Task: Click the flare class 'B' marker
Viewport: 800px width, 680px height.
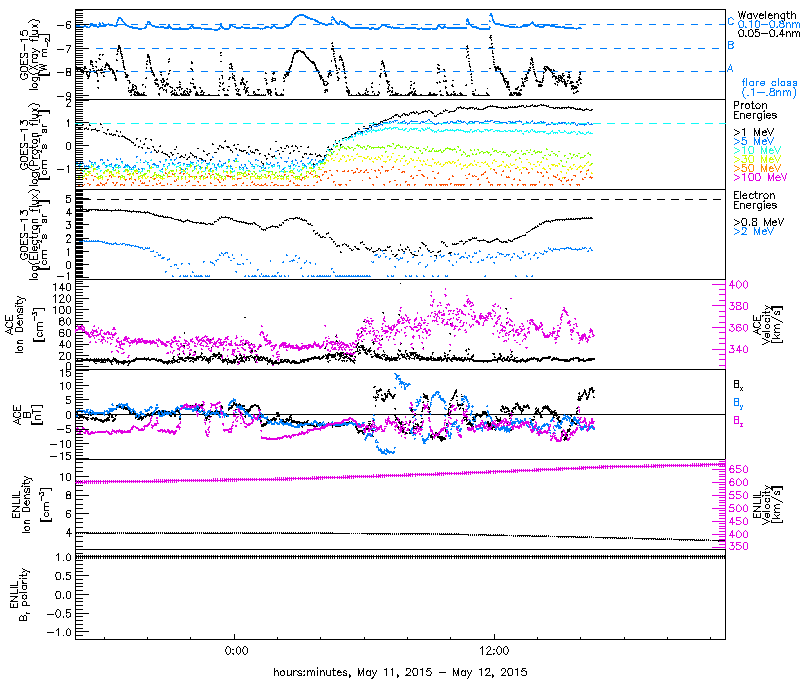Action: click(731, 45)
